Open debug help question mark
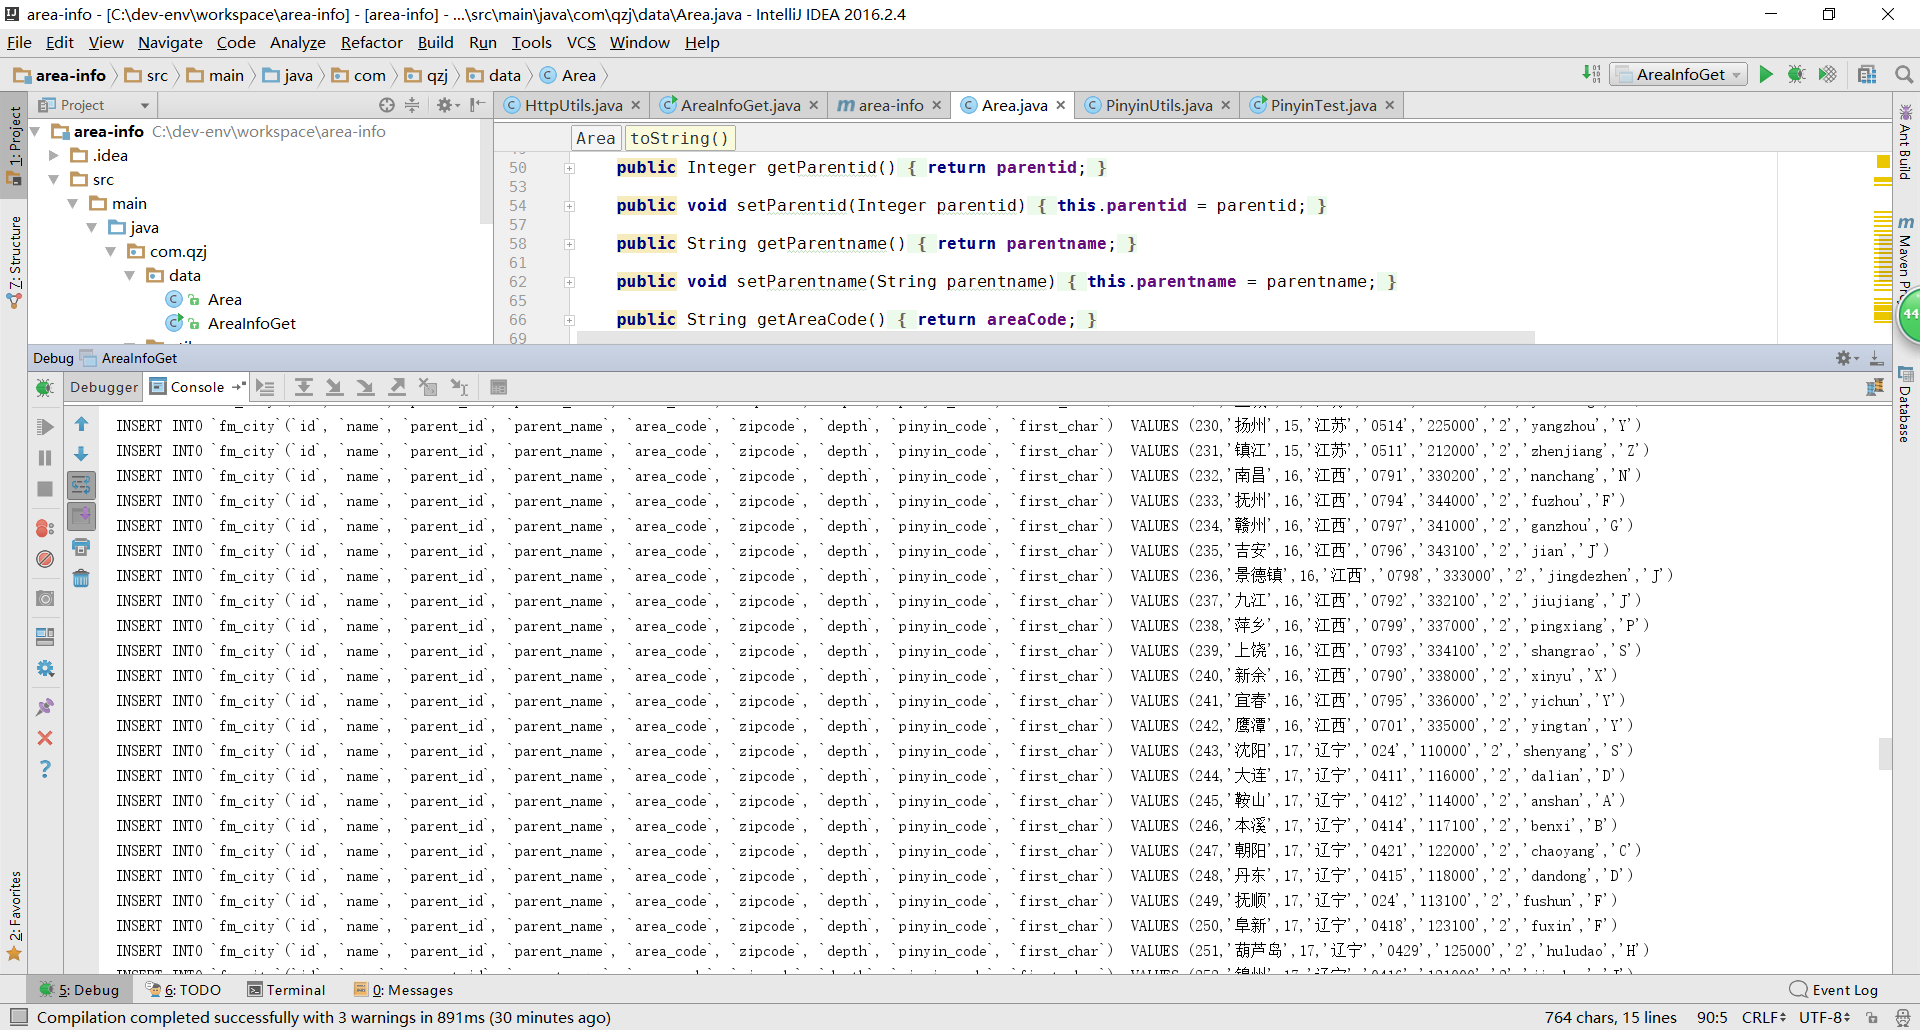The width and height of the screenshot is (1920, 1030). (x=45, y=769)
